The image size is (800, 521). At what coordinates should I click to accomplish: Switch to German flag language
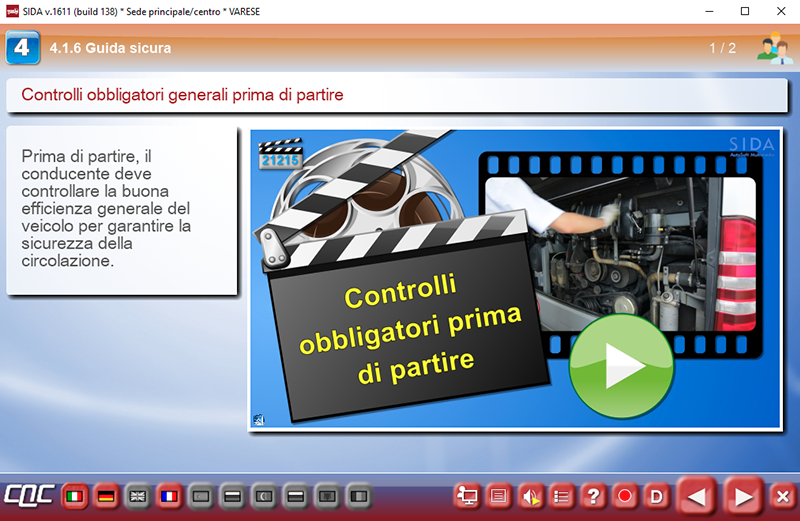coord(105,496)
